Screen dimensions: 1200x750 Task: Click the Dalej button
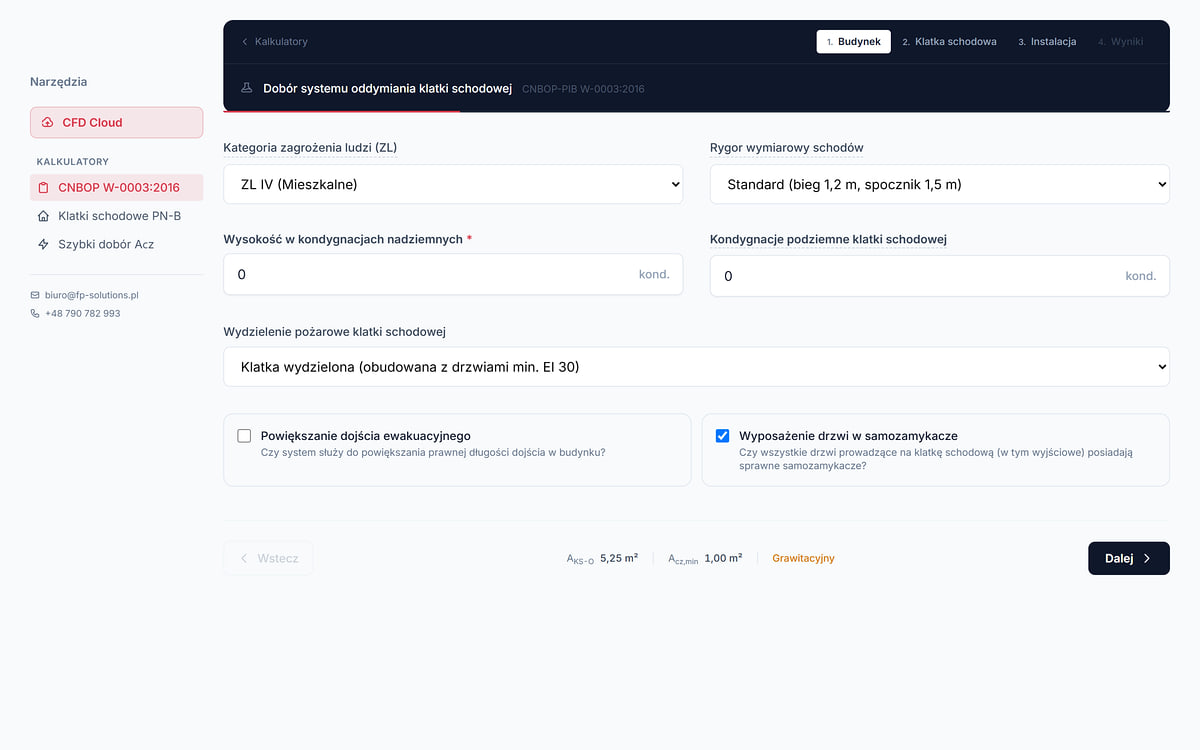pyautogui.click(x=1129, y=558)
